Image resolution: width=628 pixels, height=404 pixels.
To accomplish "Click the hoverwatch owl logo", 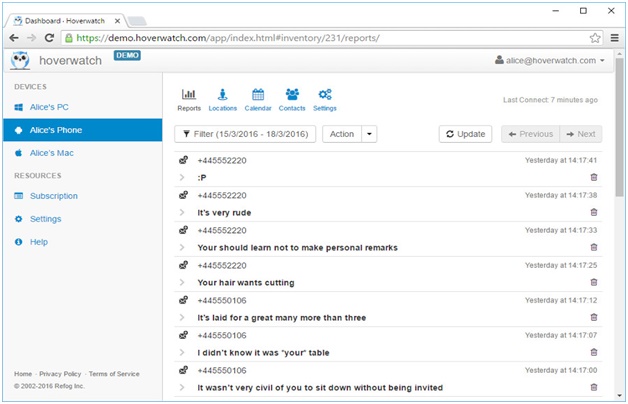I will point(20,60).
